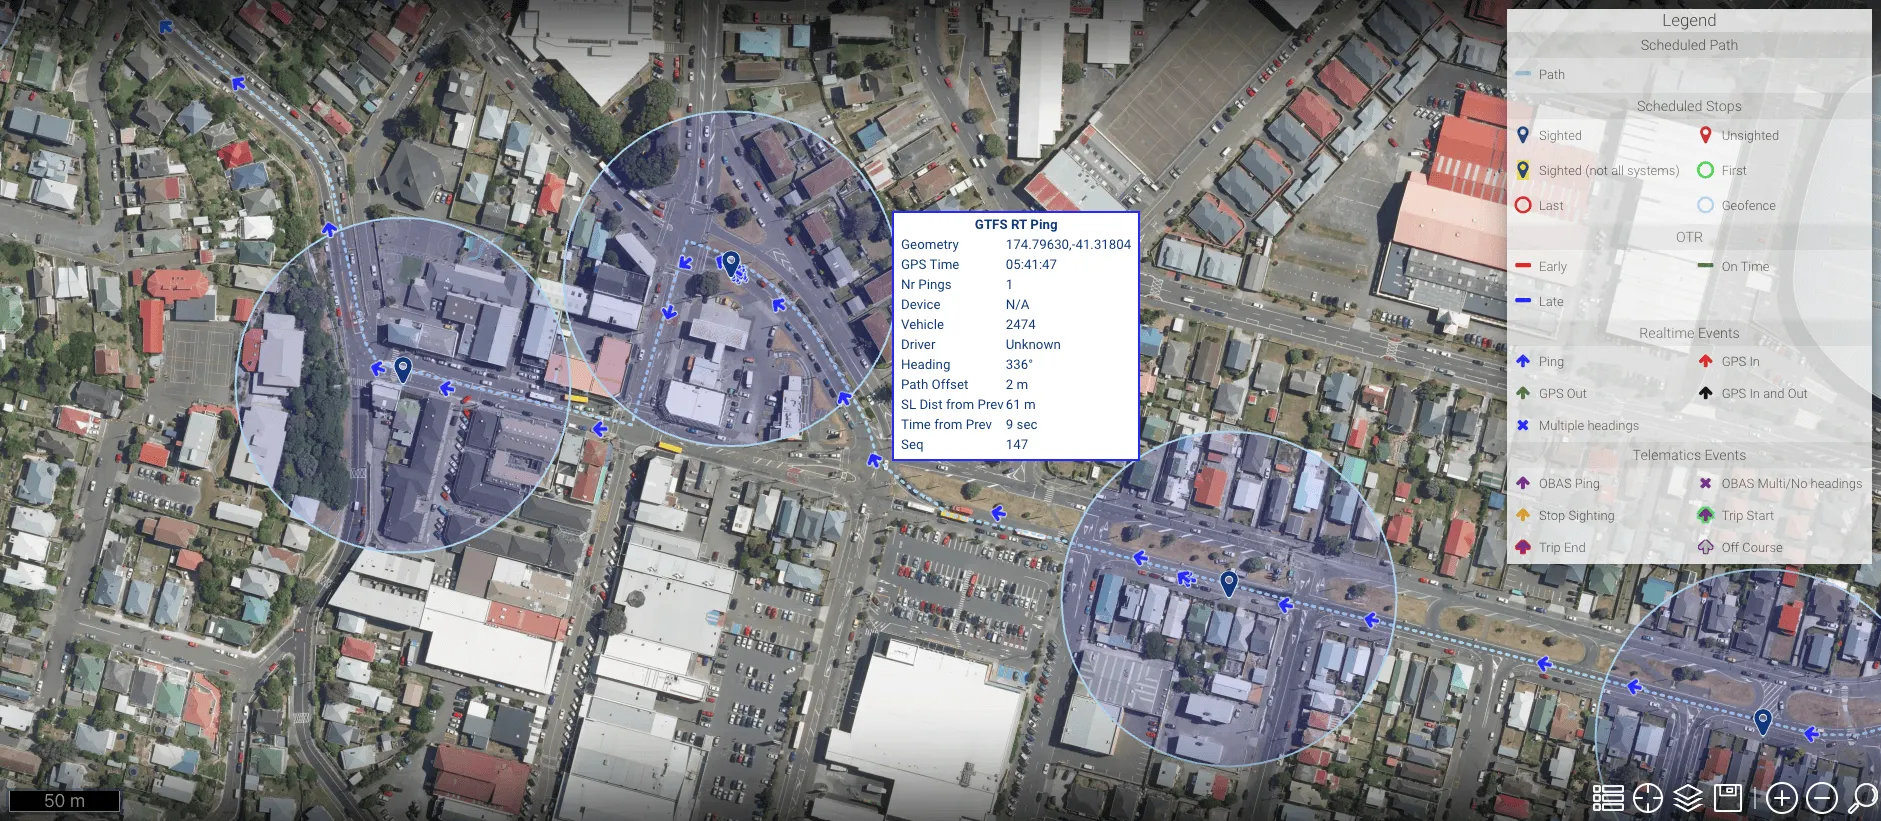The width and height of the screenshot is (1881, 821).
Task: Toggle the legend list icon in map toolbar
Action: tap(1608, 797)
